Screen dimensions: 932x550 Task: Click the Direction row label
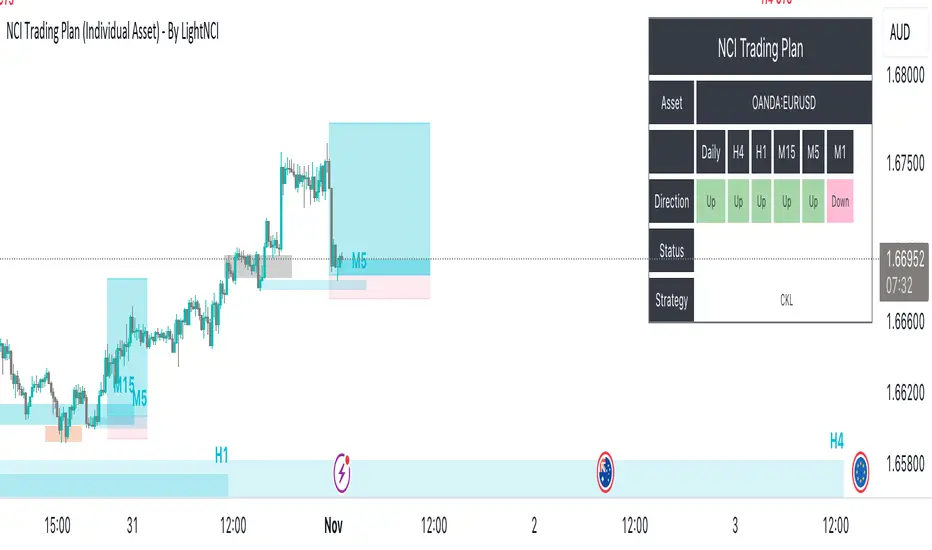(671, 201)
